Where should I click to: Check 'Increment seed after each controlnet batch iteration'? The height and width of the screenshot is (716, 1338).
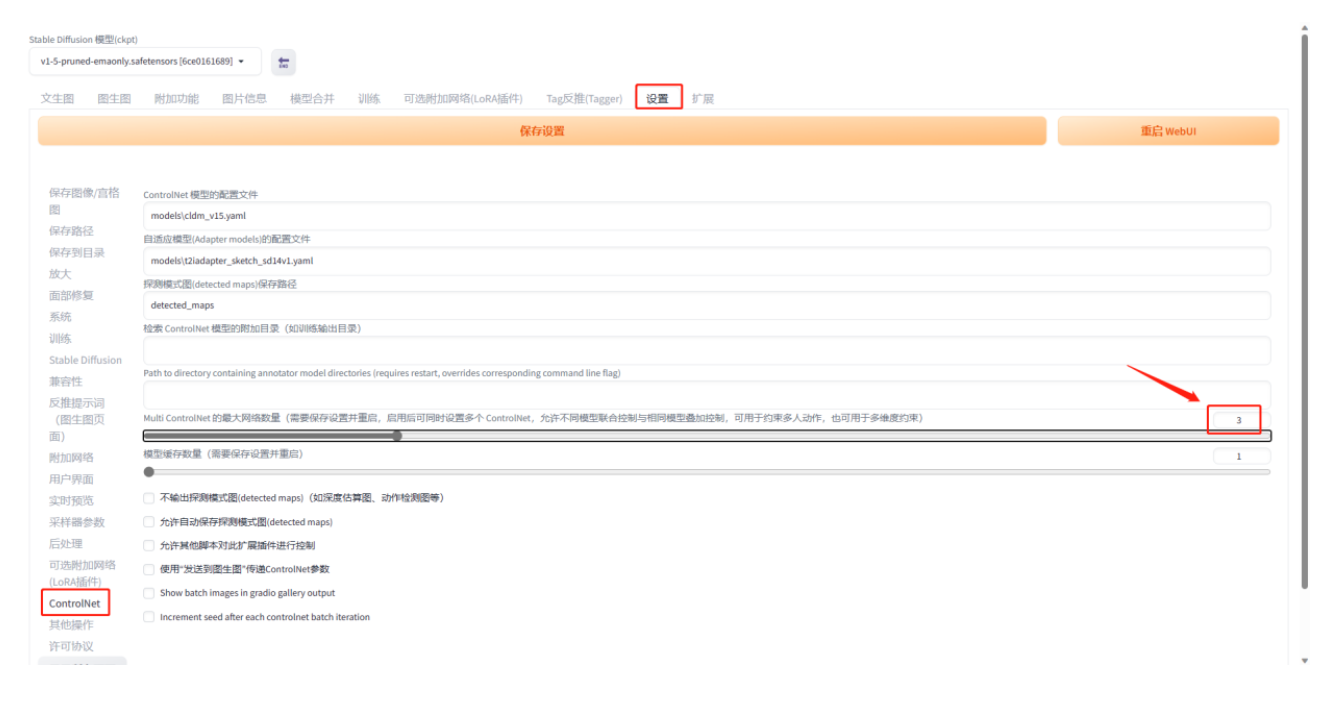click(x=148, y=617)
